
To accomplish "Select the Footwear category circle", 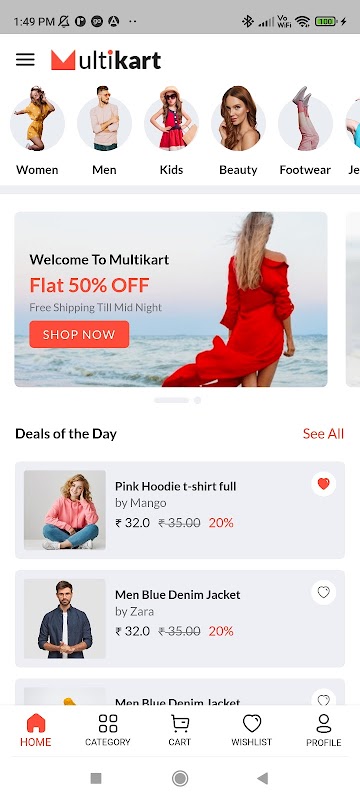I will click(305, 122).
